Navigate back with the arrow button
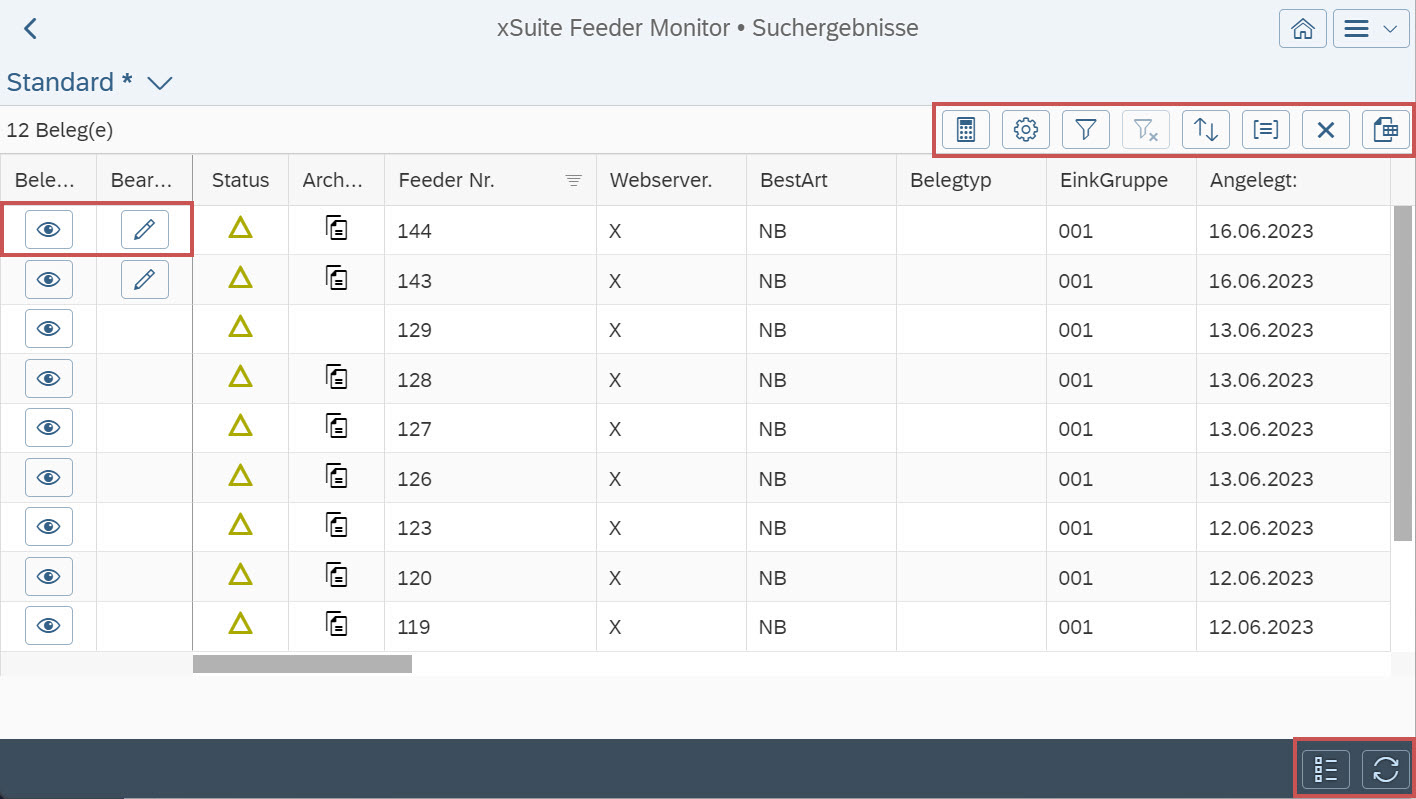Screen dimensions: 1416x799 pyautogui.click(x=29, y=28)
